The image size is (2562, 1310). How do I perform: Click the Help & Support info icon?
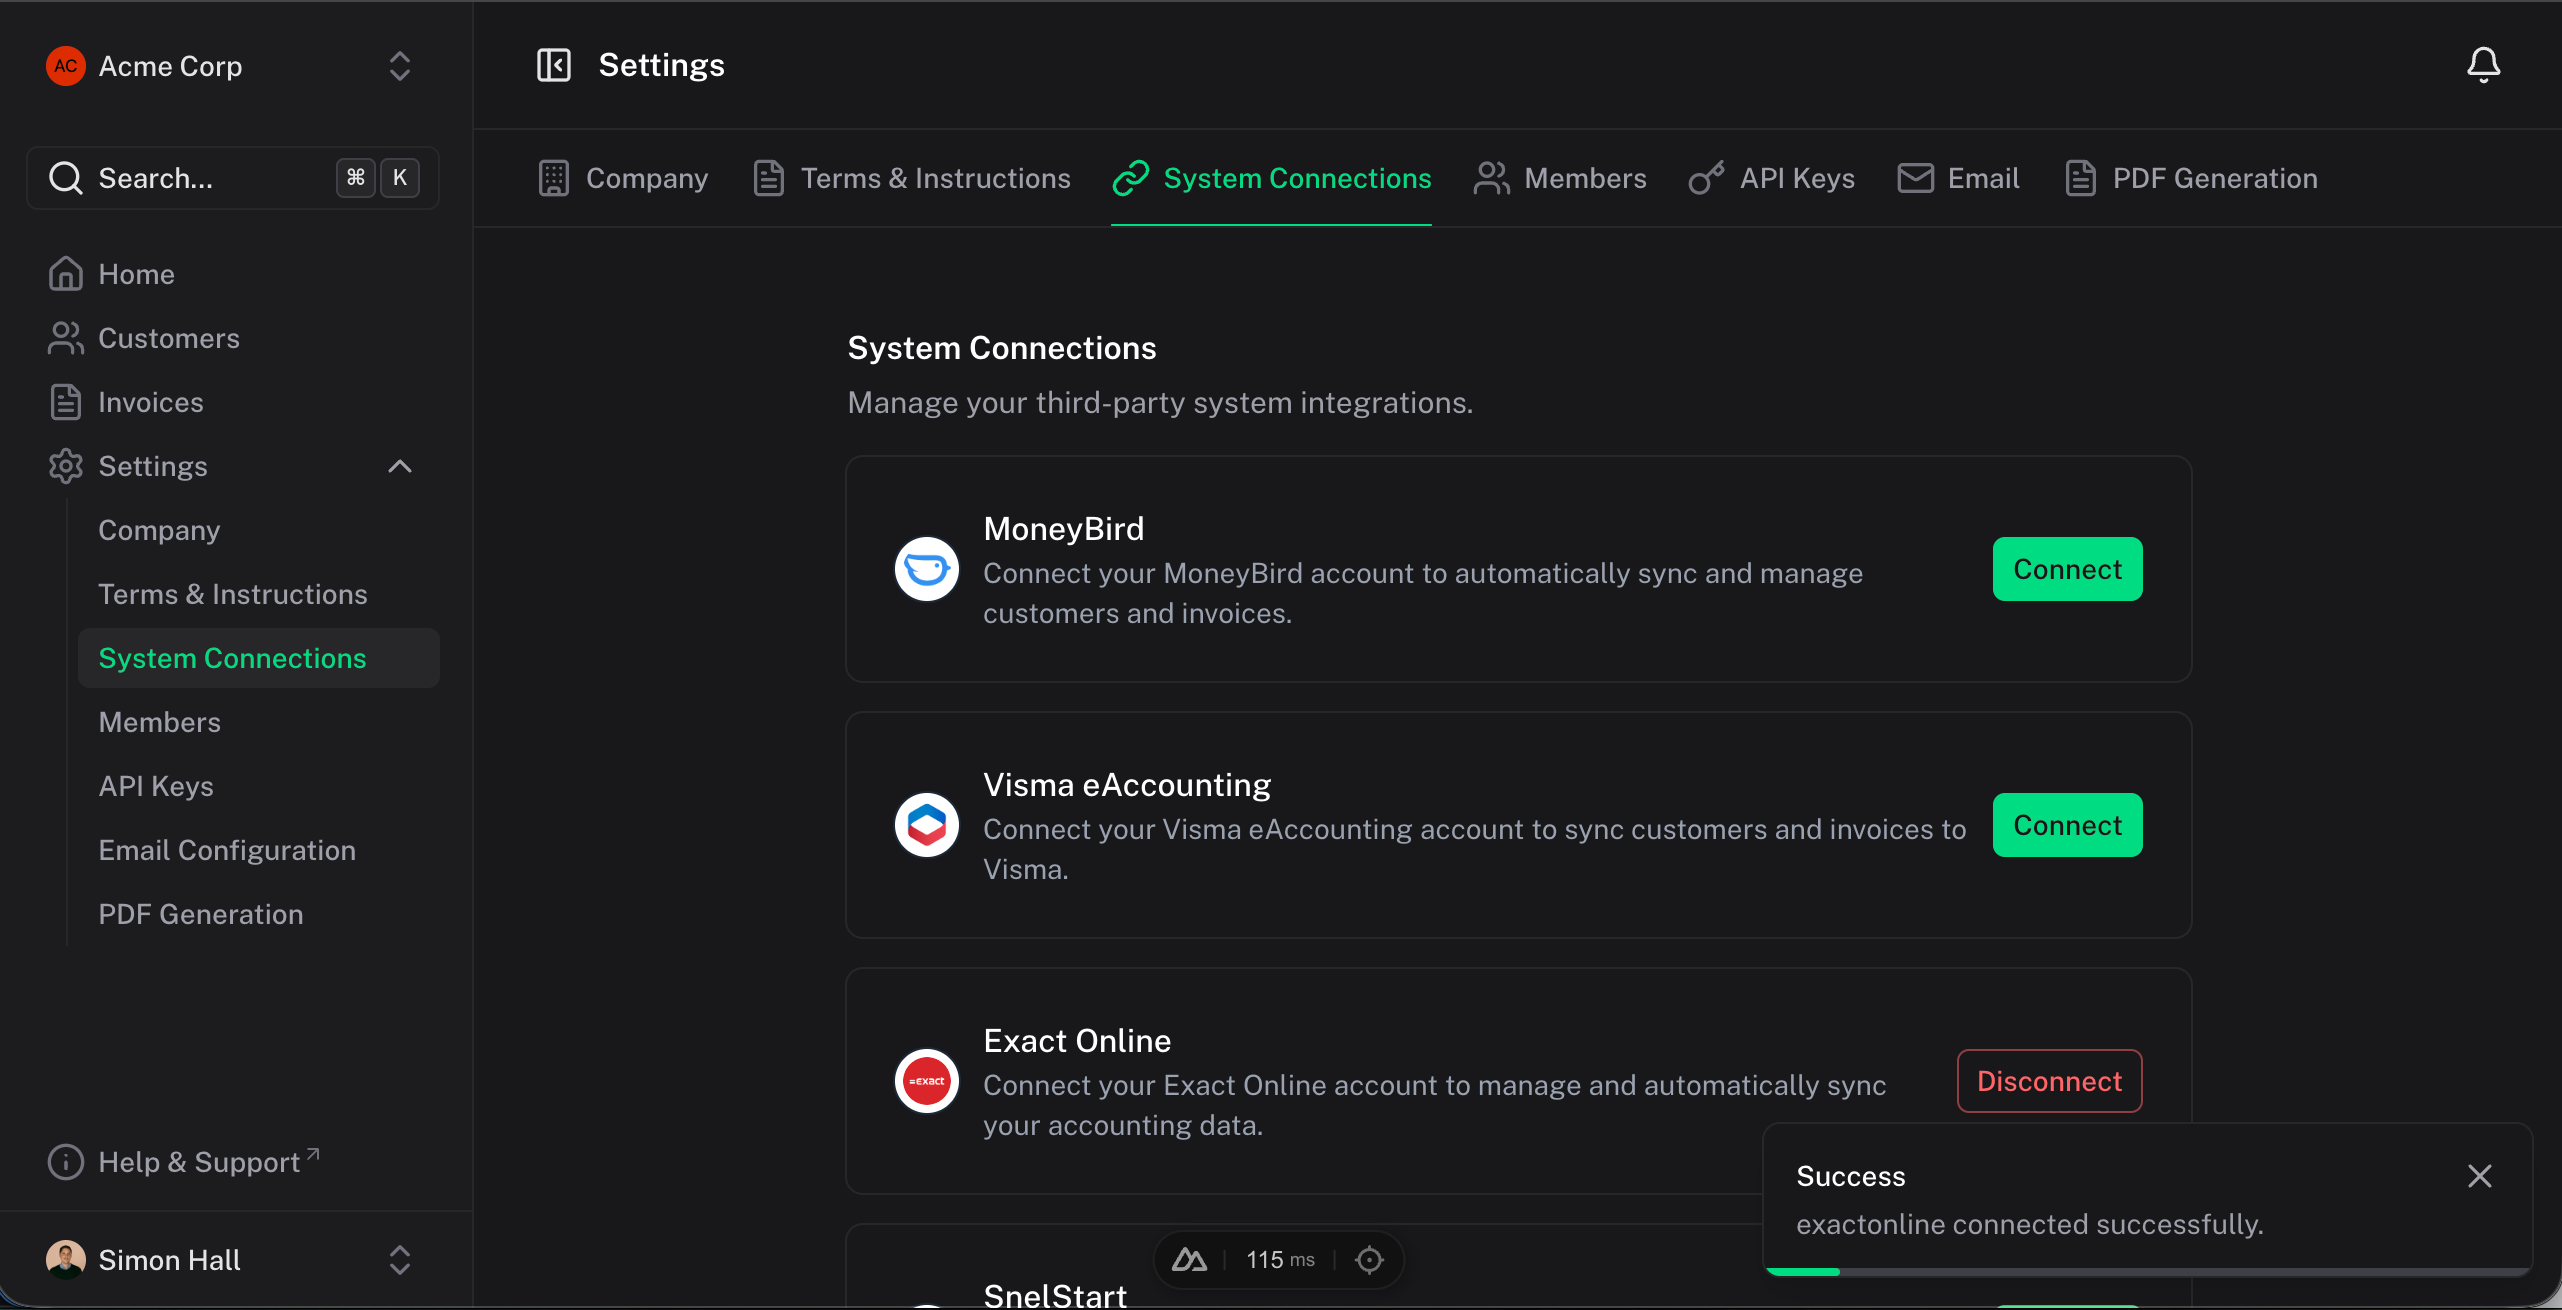click(66, 1162)
